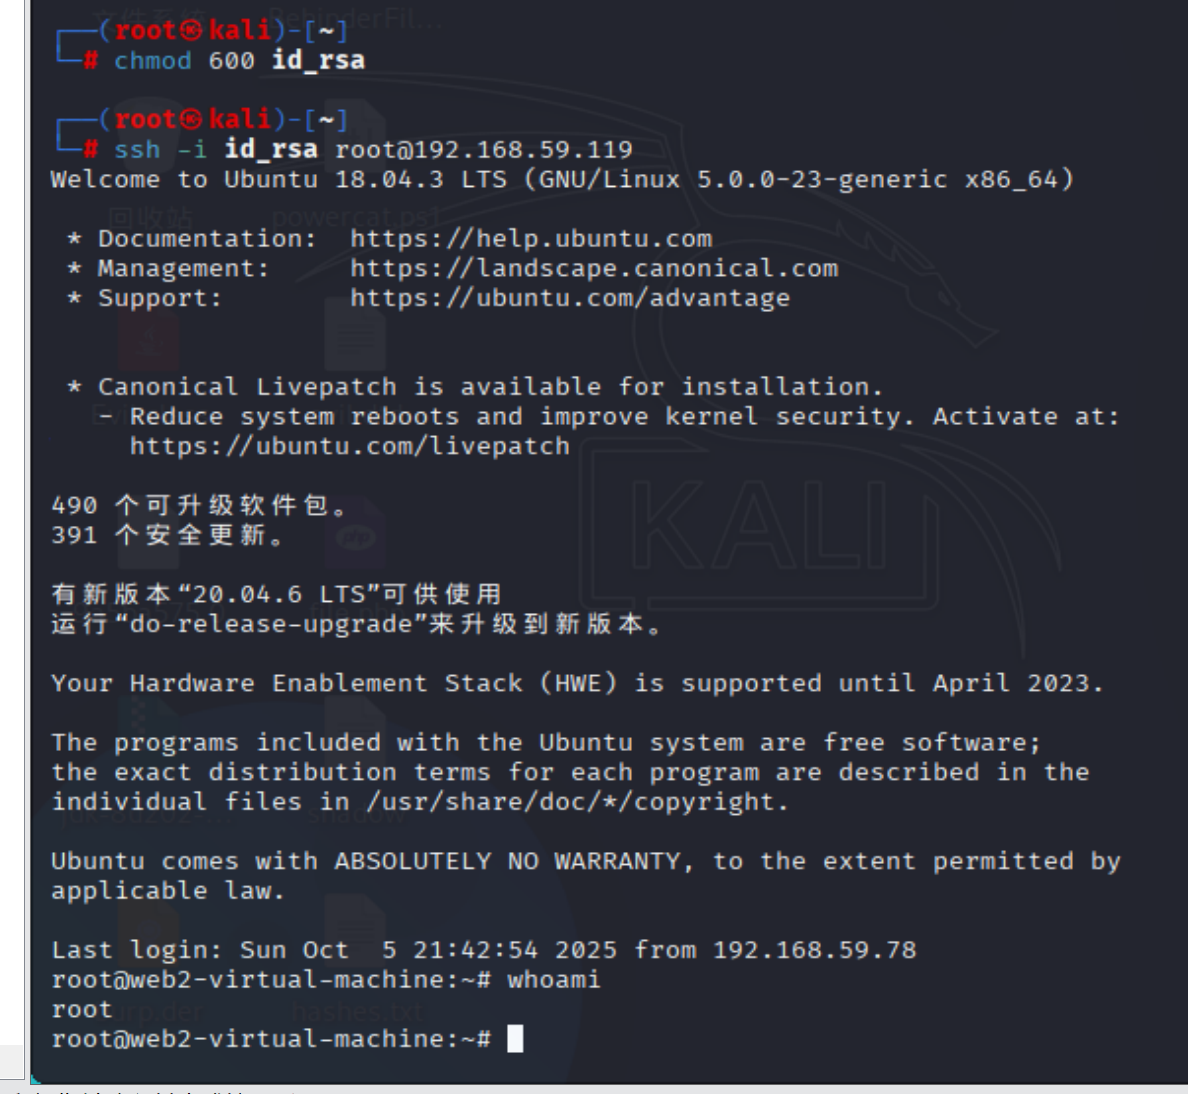Click the root@192.168.59.119 SSH target

pyautogui.click(x=484, y=150)
